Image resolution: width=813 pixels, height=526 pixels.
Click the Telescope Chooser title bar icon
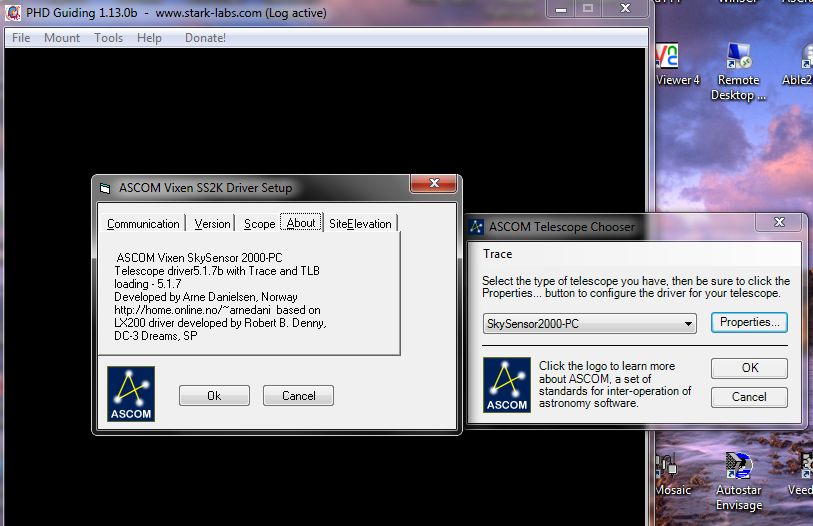pyautogui.click(x=476, y=227)
